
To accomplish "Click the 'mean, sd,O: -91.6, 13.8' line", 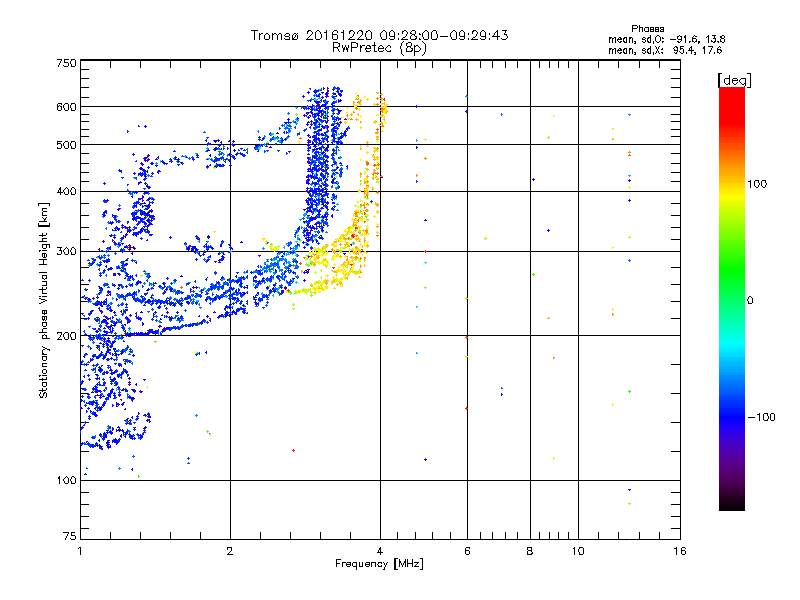I will click(666, 39).
